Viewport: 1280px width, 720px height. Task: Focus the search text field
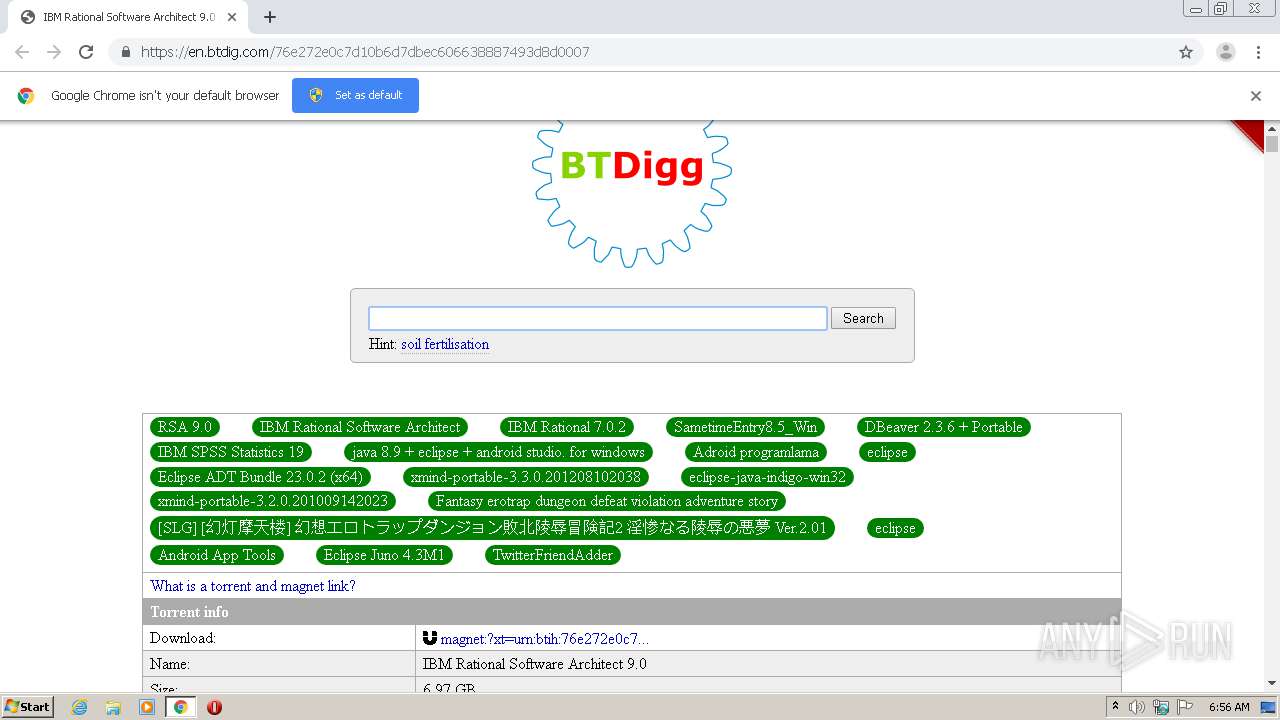point(597,318)
